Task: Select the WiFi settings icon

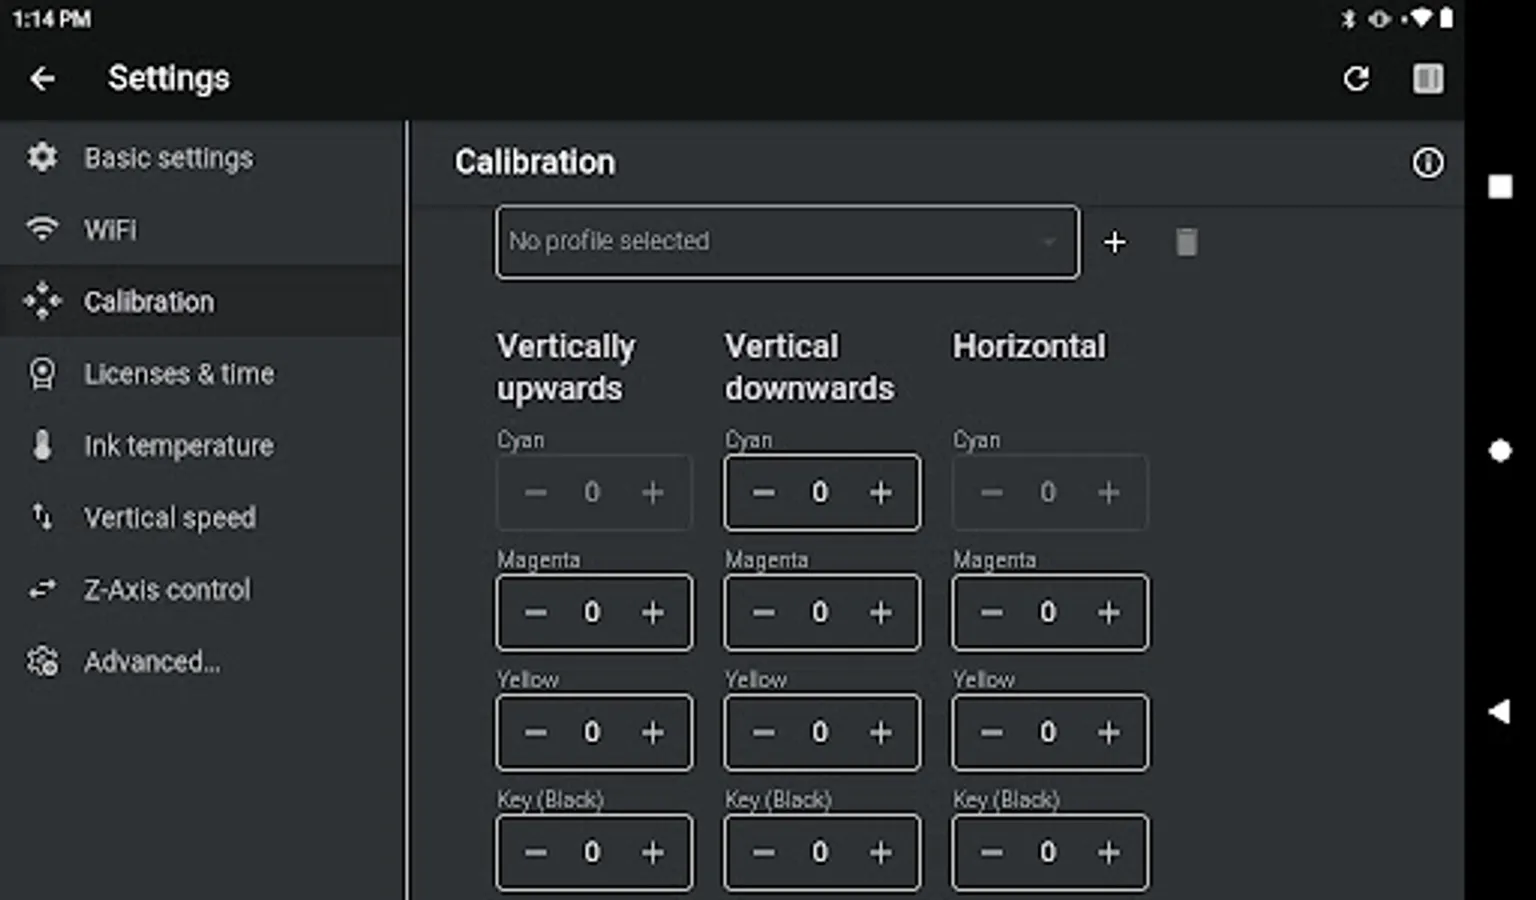Action: [x=41, y=229]
